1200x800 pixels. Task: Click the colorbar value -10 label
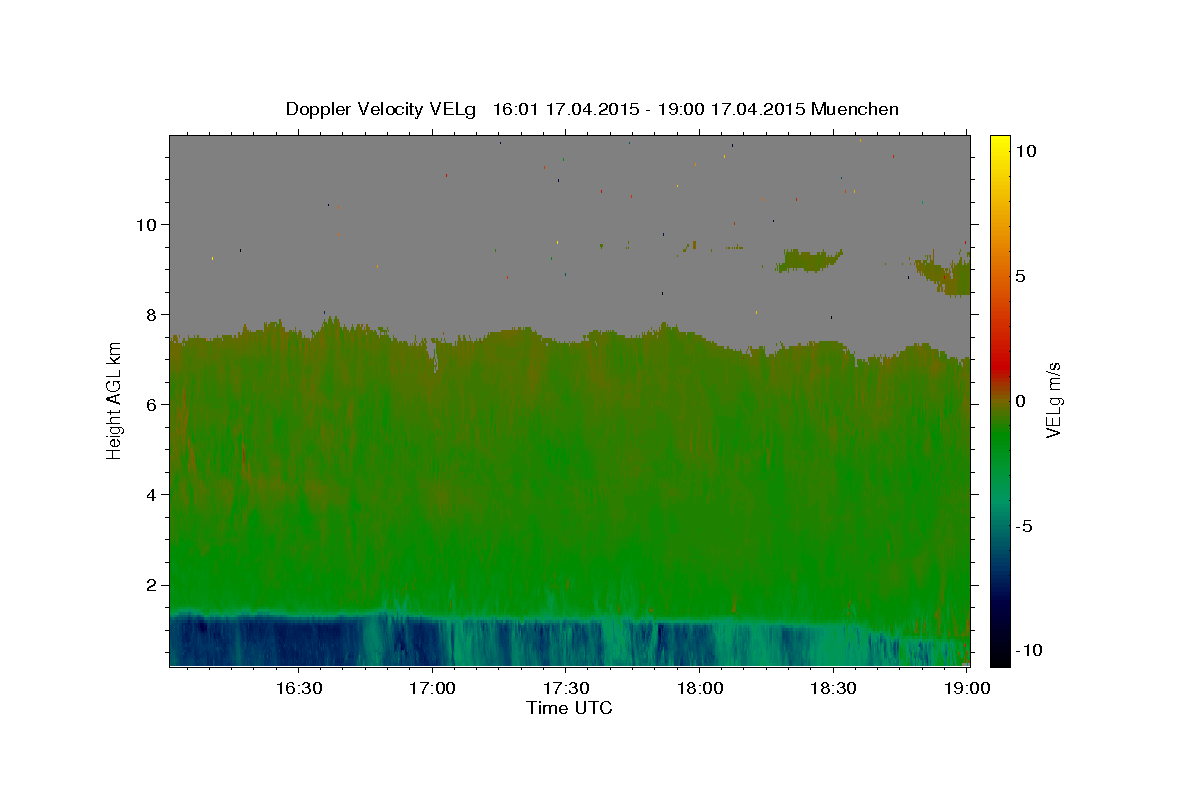pos(1027,651)
